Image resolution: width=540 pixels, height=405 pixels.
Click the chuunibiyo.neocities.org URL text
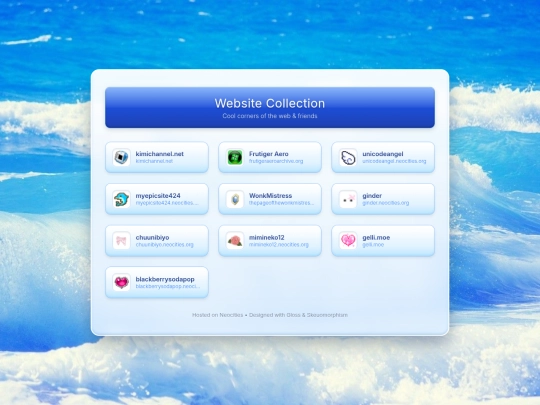pos(164,245)
